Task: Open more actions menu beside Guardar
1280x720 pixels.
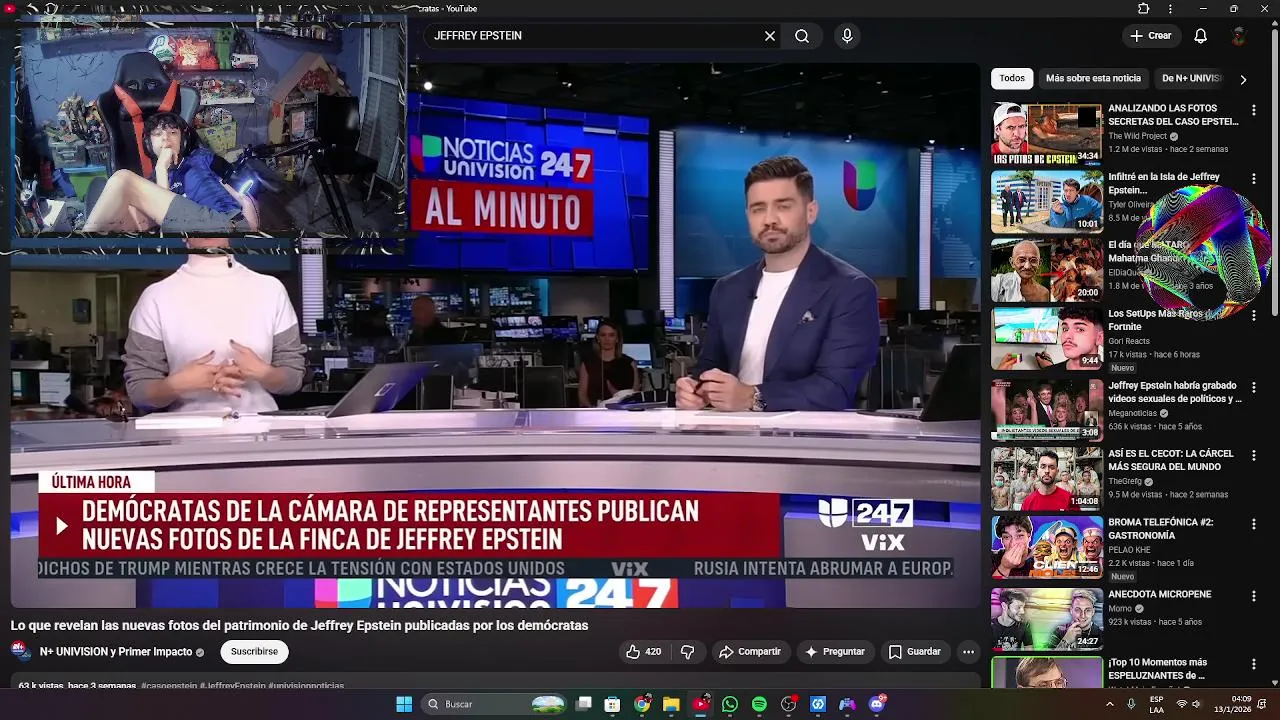Action: 968,652
